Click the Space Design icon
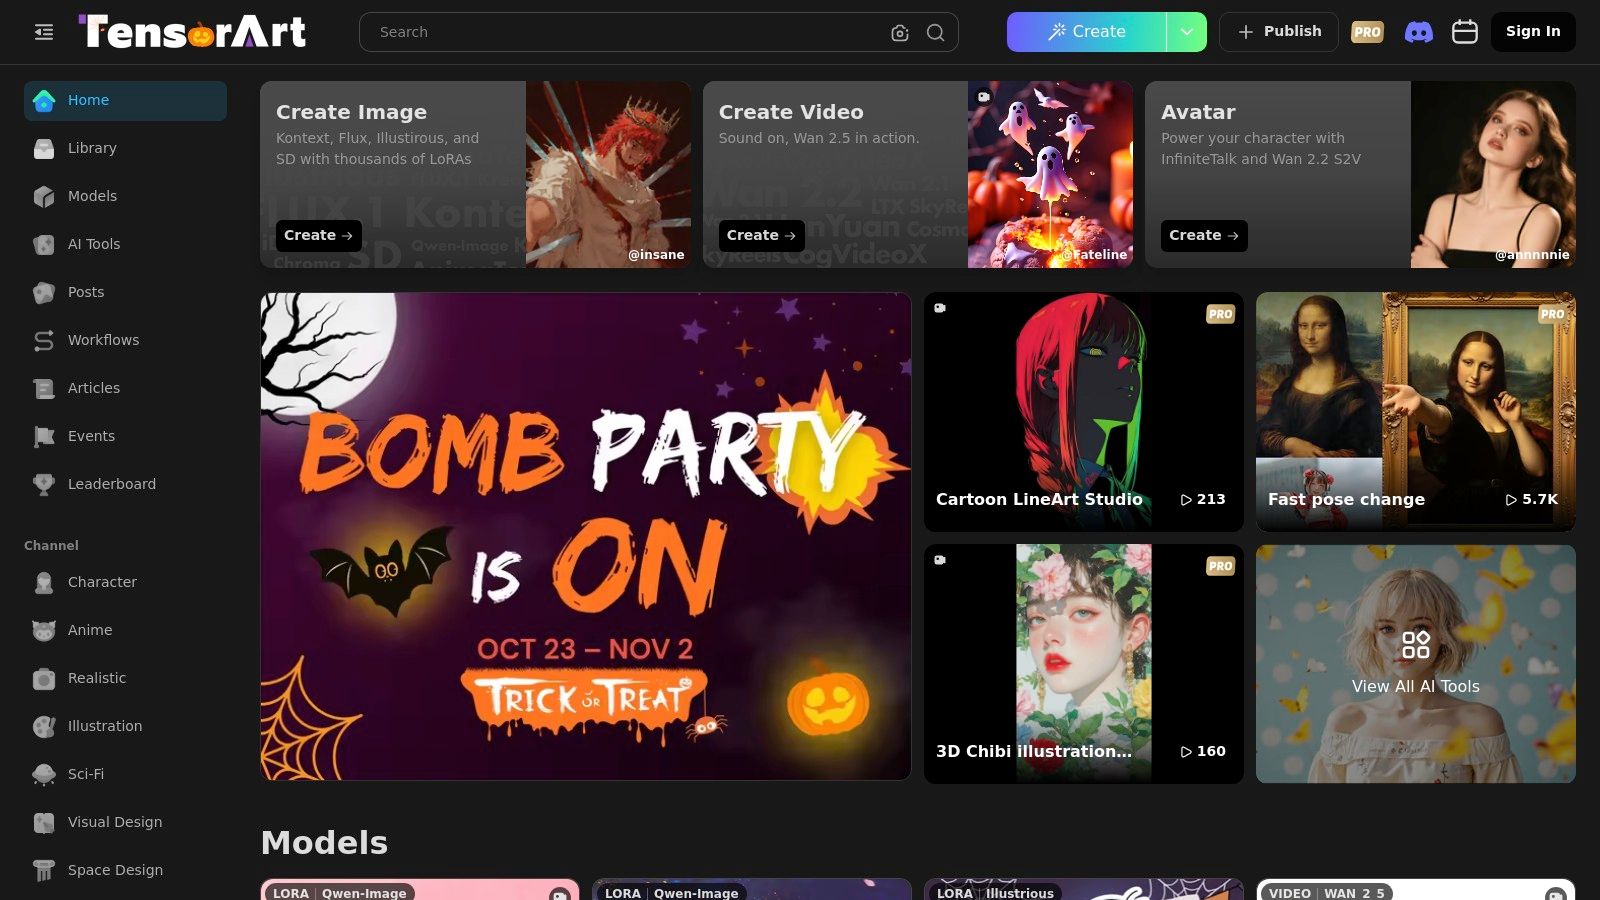The image size is (1600, 900). [x=44, y=870]
